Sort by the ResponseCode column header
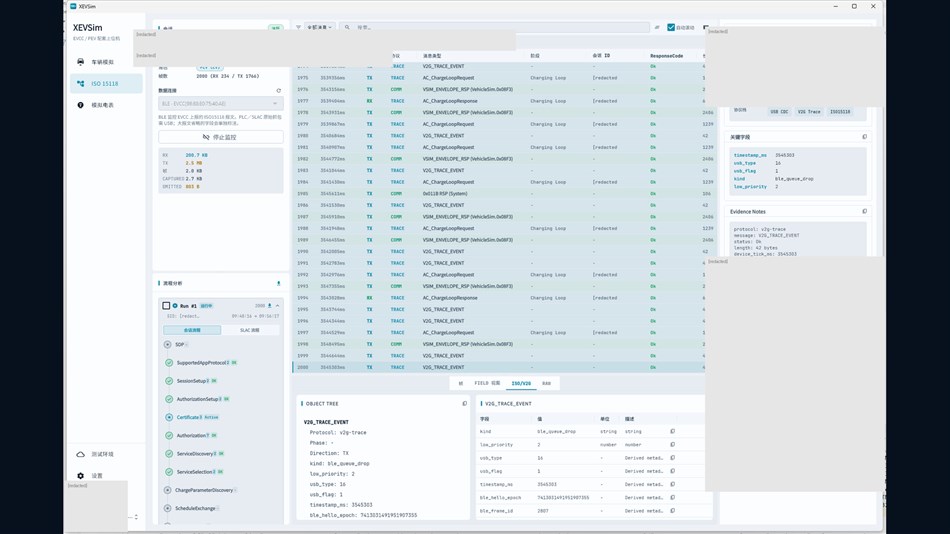The width and height of the screenshot is (950, 534). 666,56
